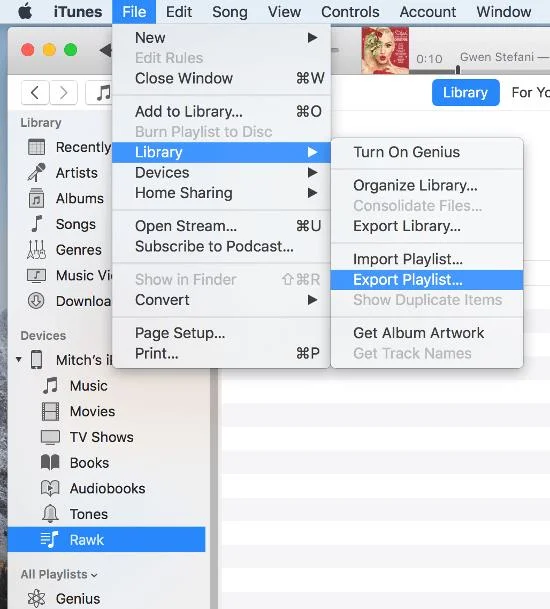Choose Subscribe to Podcast…
The height and width of the screenshot is (609, 550).
click(x=221, y=247)
